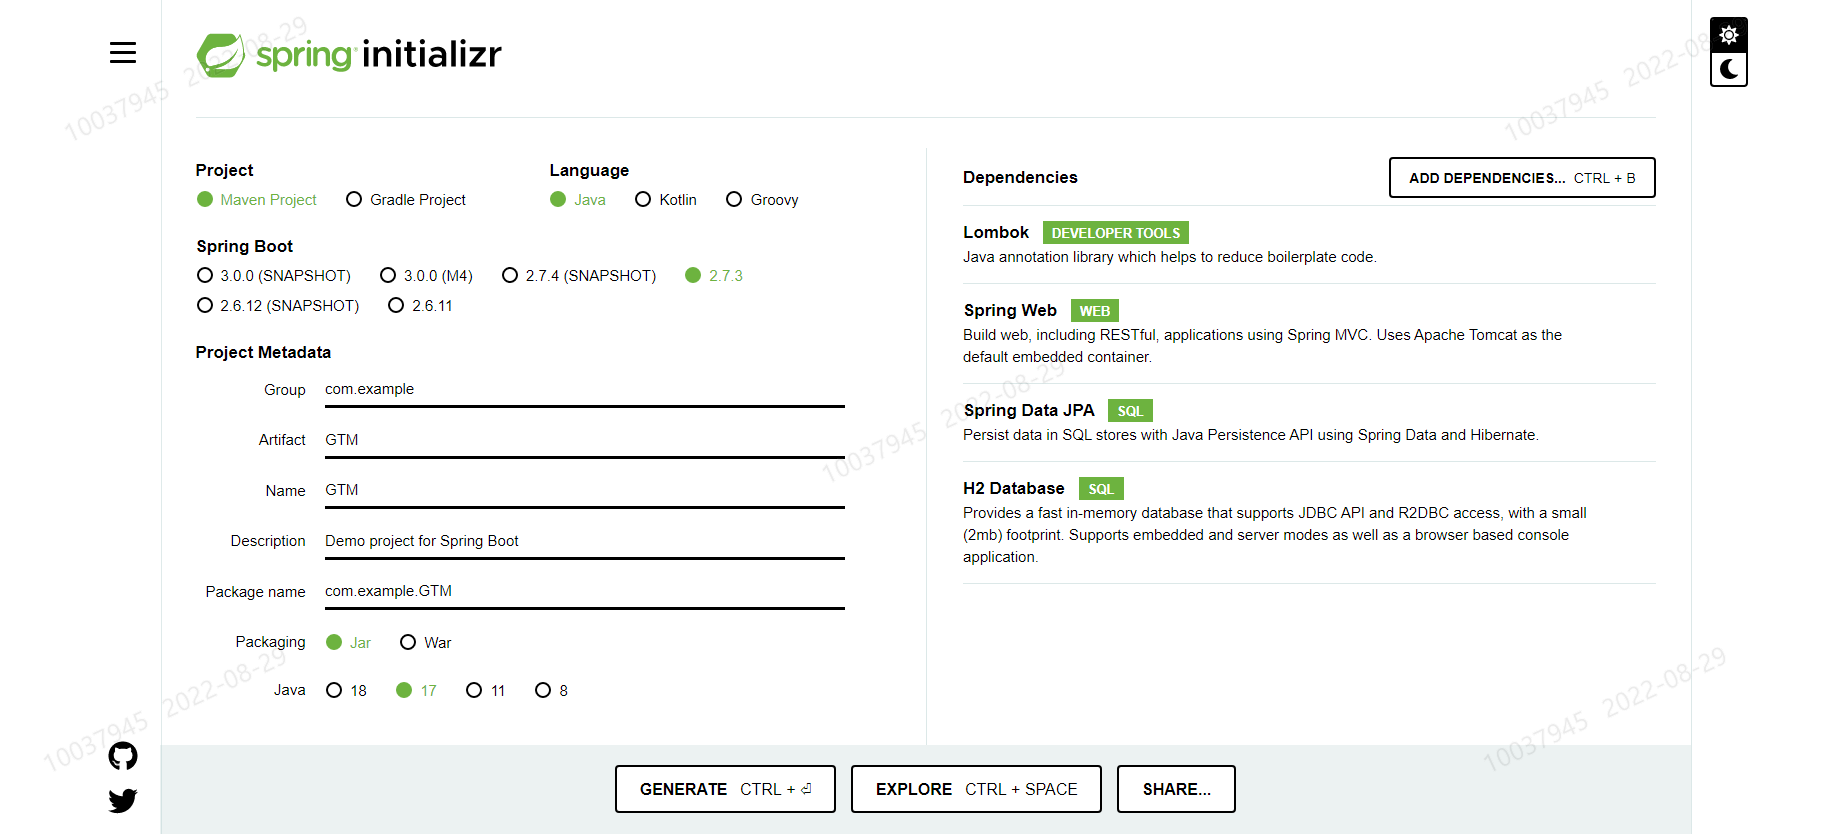
Task: Open the Twitter icon link
Action: tap(123, 801)
